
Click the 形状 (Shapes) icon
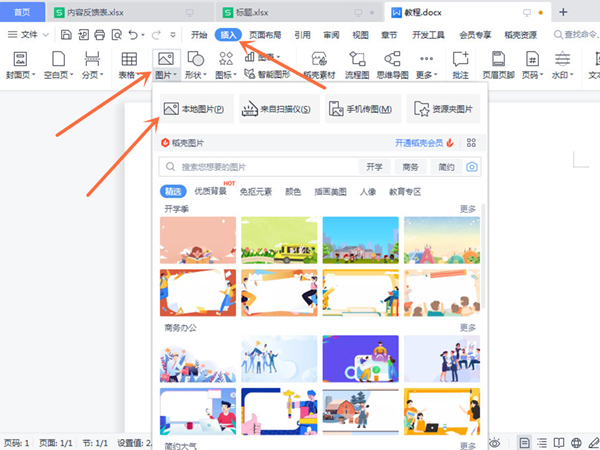(x=197, y=59)
